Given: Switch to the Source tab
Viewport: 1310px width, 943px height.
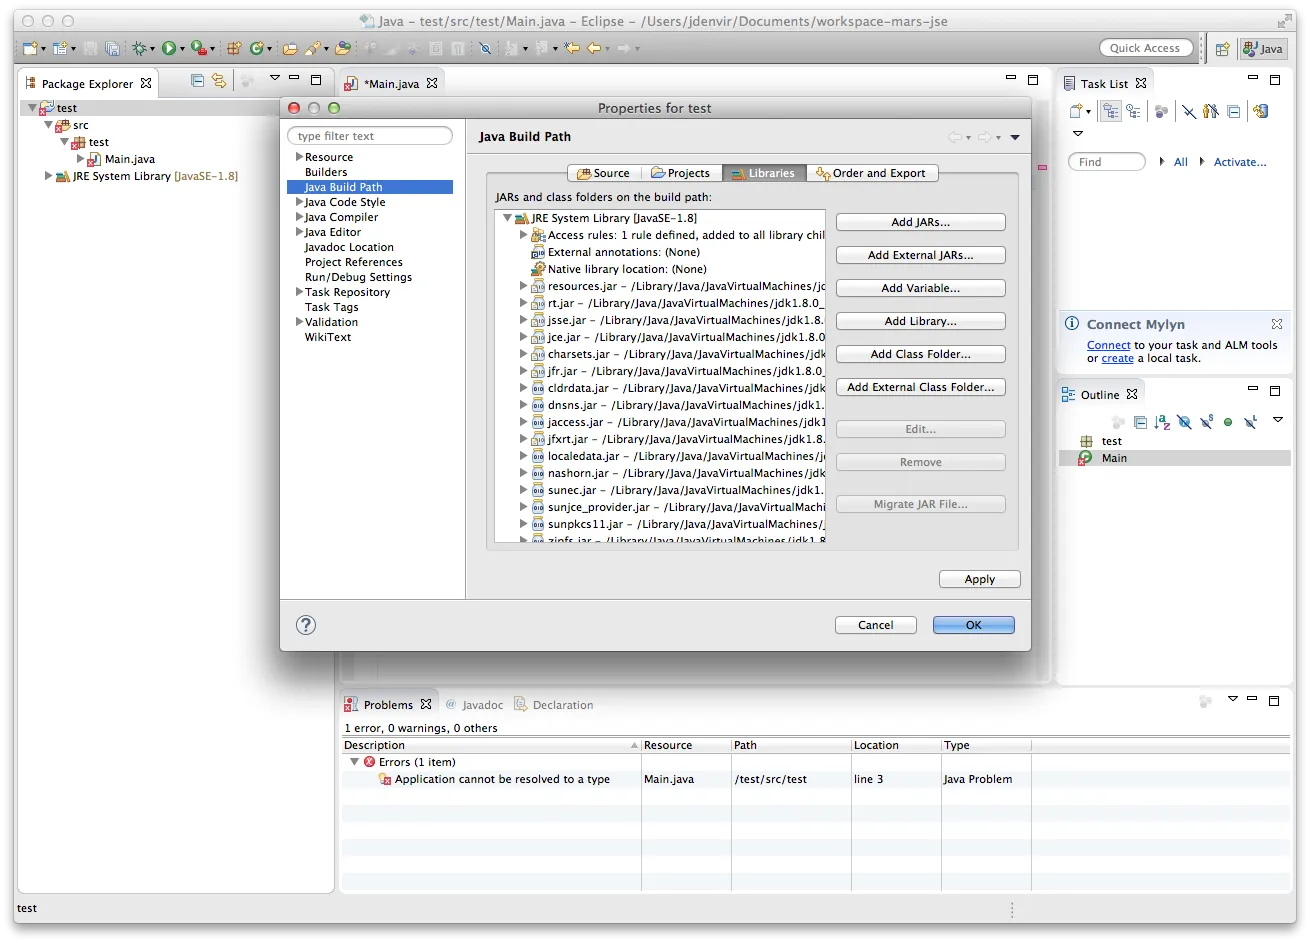Looking at the screenshot, I should [x=603, y=173].
